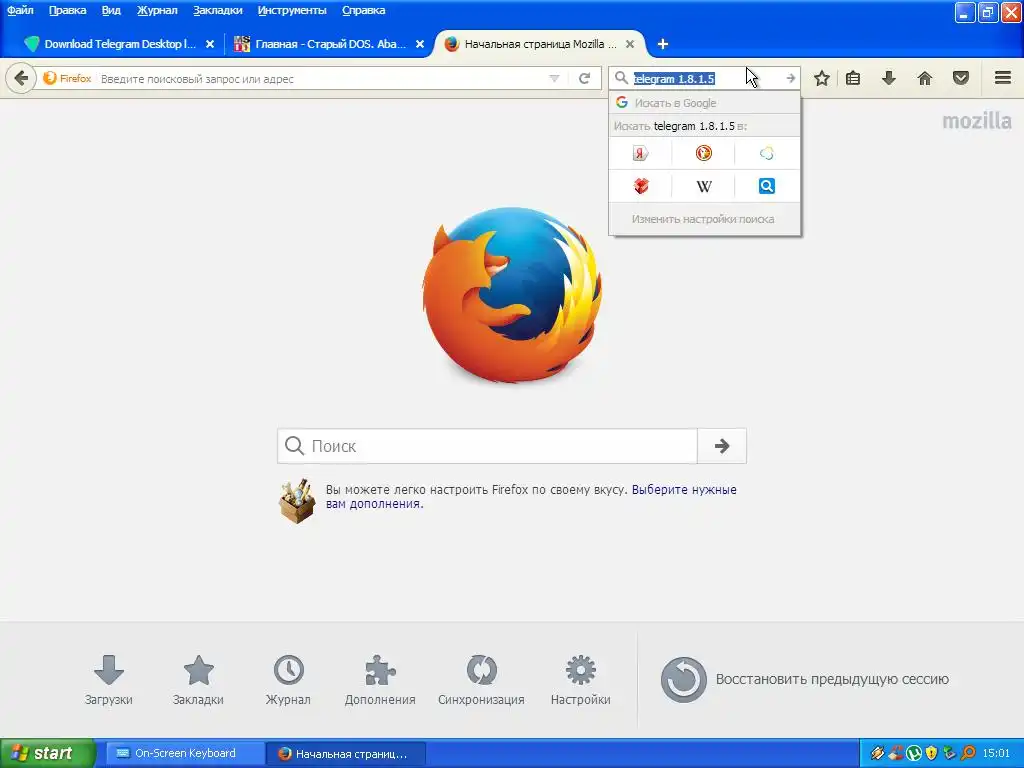This screenshot has height=768, width=1024.
Task: Open Закладки shortcut at the bottom
Action: 198,680
